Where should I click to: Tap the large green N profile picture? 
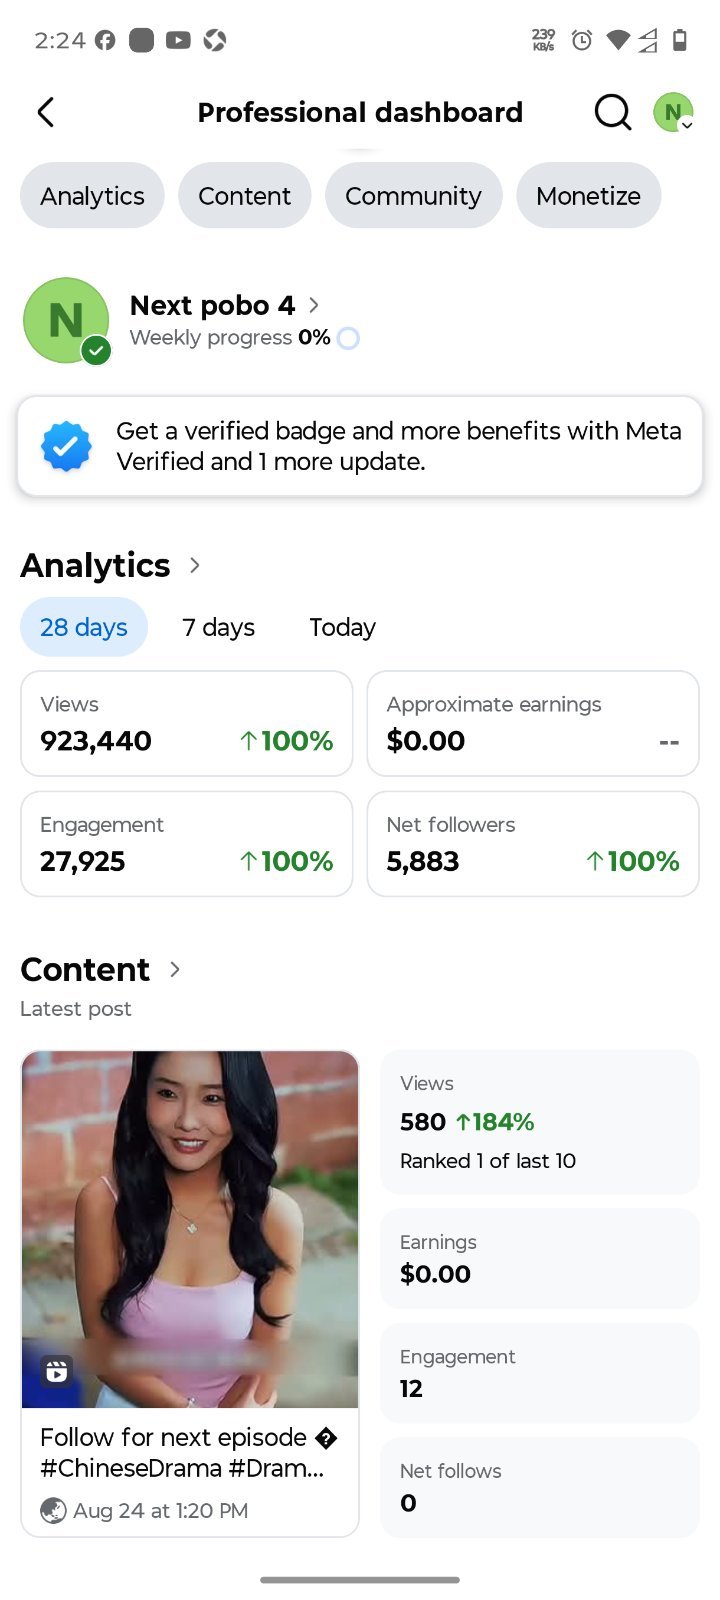click(x=66, y=320)
